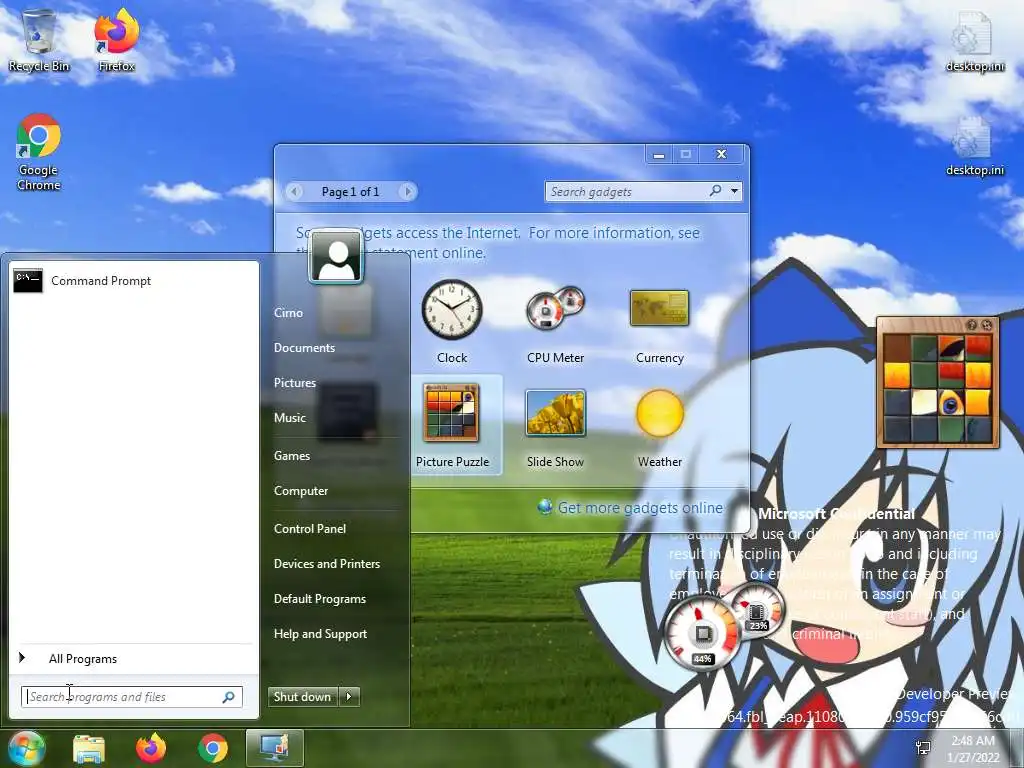Open Devices and Printers from Start menu
The height and width of the screenshot is (768, 1024).
tap(327, 564)
